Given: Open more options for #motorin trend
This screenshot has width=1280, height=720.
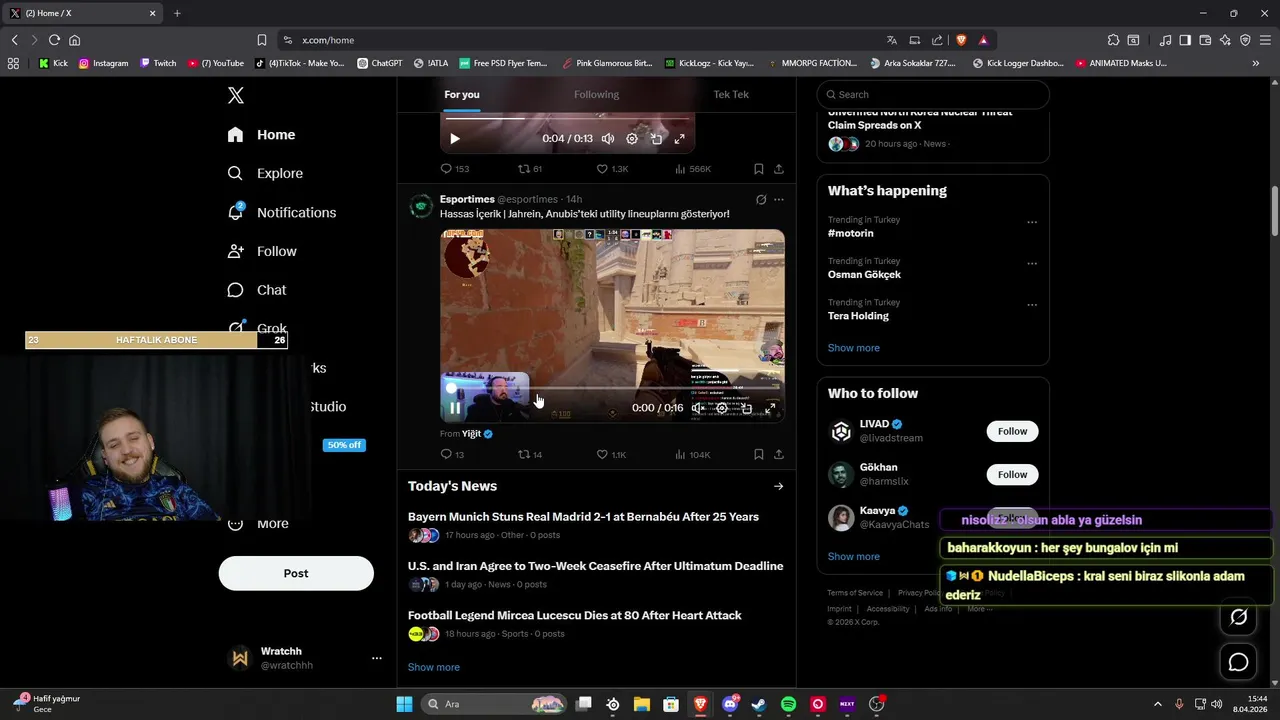Looking at the screenshot, I should [1032, 222].
